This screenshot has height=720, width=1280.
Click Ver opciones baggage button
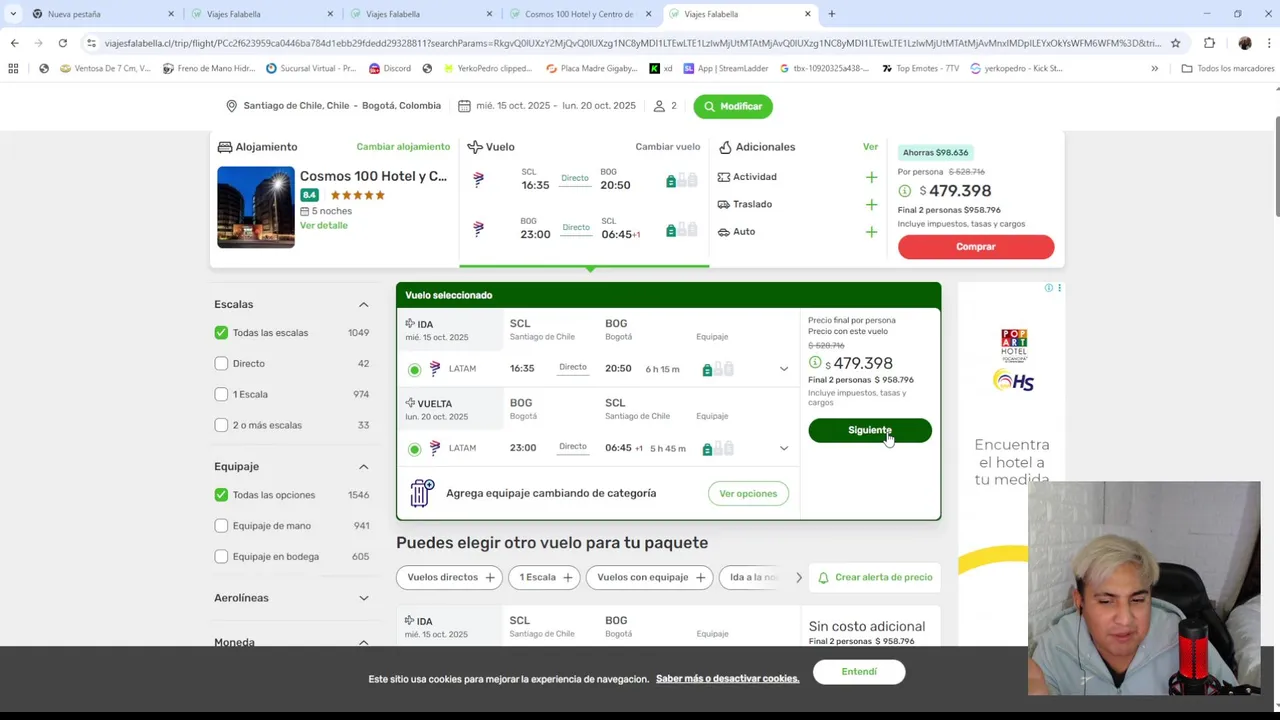(x=748, y=493)
